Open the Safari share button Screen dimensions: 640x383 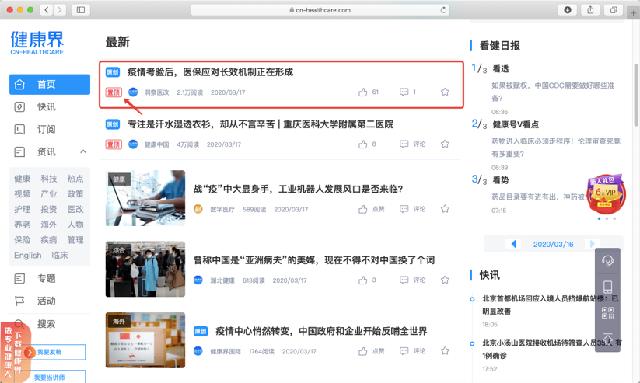pos(590,10)
